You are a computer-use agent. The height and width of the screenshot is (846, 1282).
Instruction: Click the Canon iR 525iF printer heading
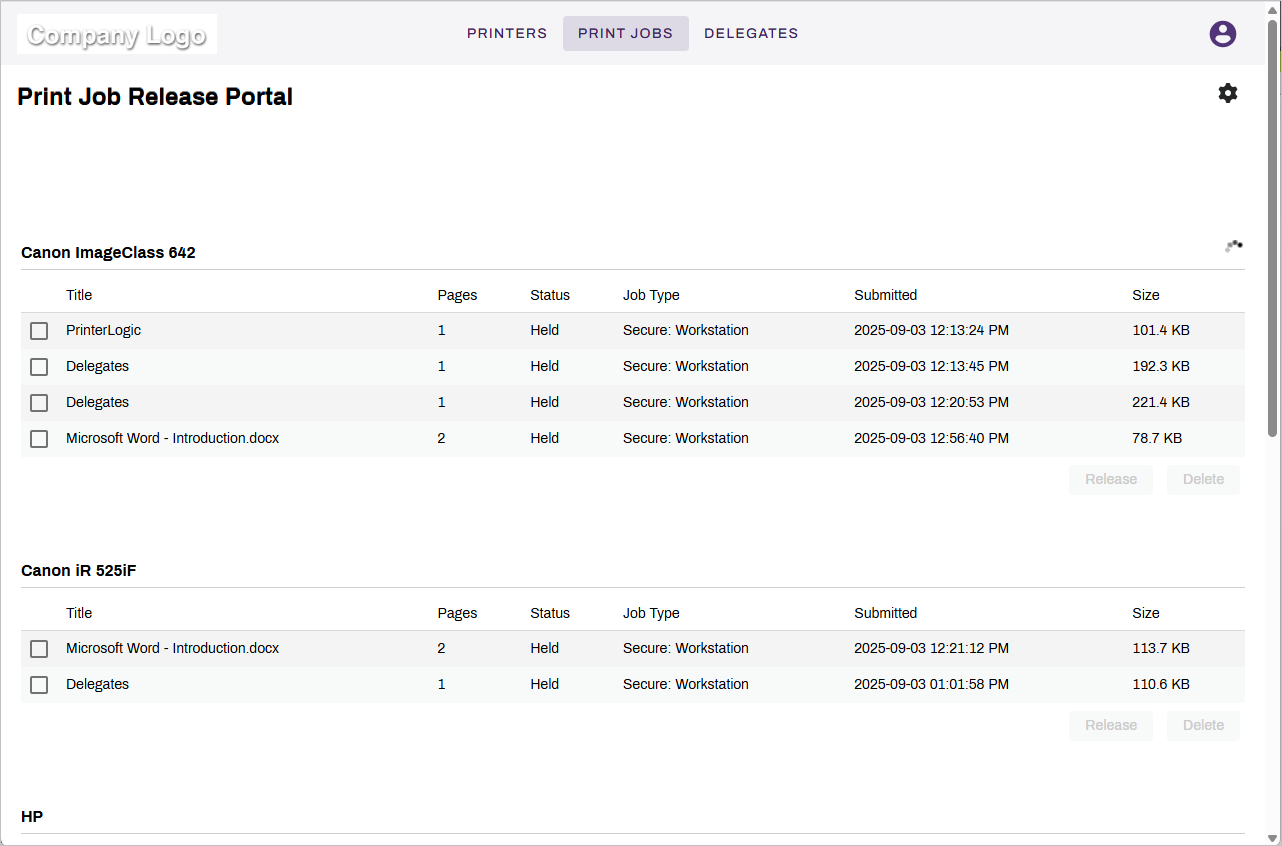coord(78,571)
